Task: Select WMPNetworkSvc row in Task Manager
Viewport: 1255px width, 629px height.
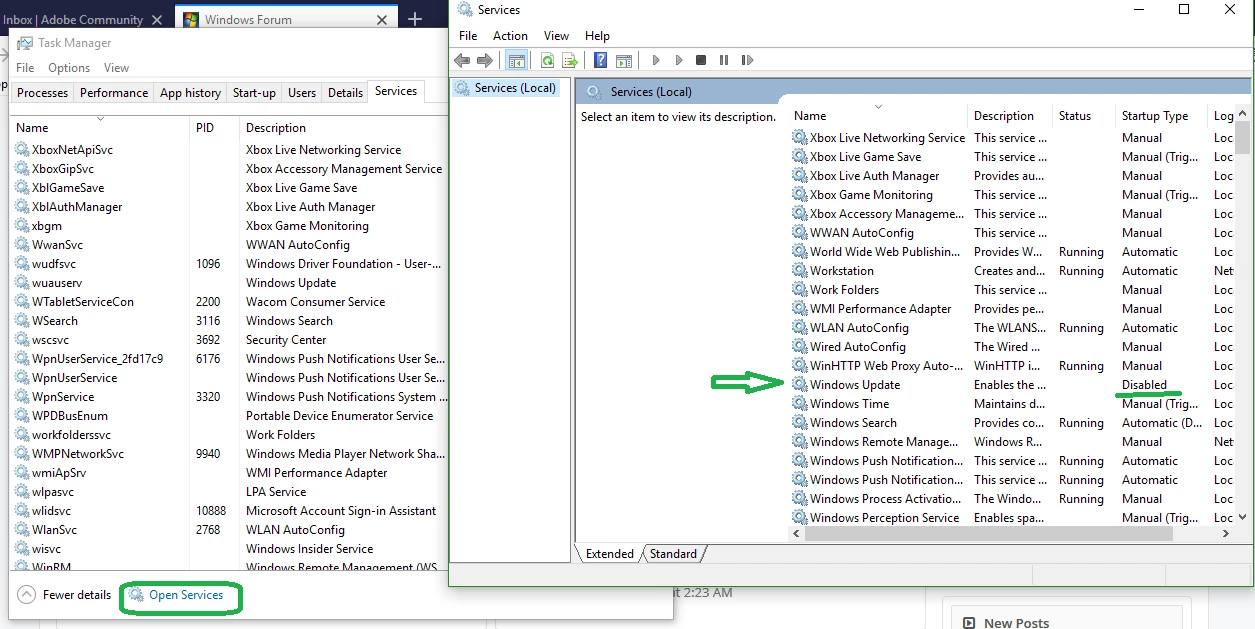Action: [x=228, y=454]
